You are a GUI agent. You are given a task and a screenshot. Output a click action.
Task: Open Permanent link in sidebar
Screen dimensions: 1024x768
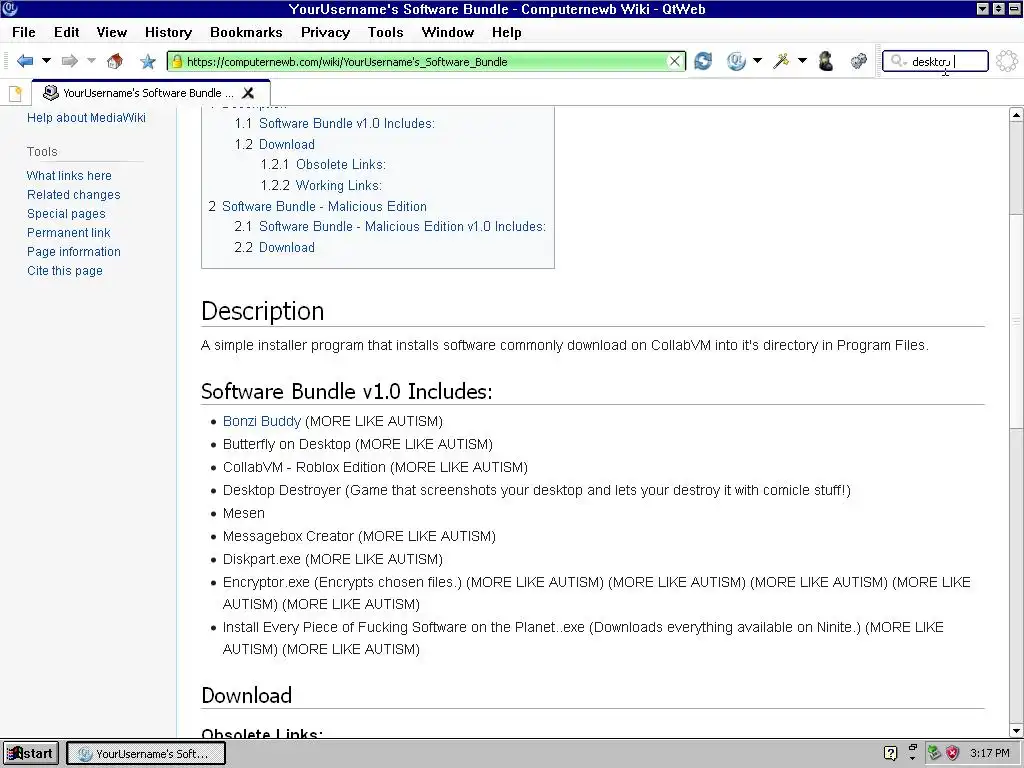69,232
